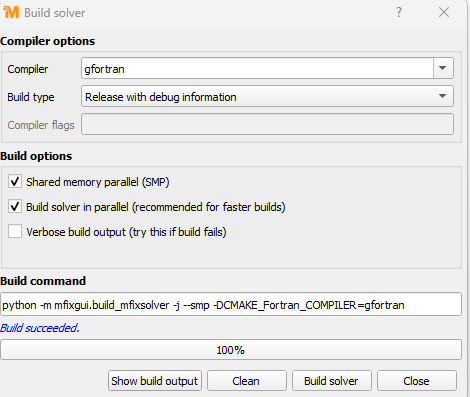Click the 'Build options' heading
This screenshot has width=470, height=397.
click(36, 156)
